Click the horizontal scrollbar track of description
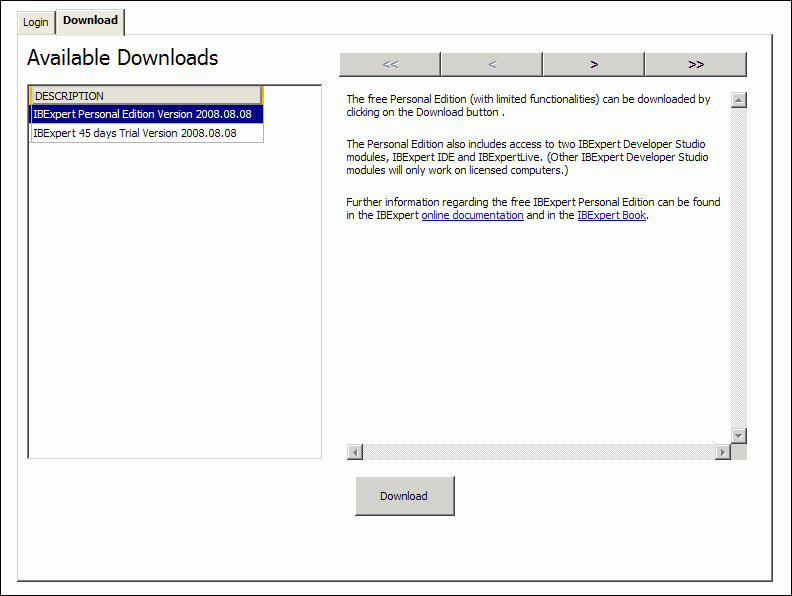Viewport: 792px width, 596px height. pyautogui.click(x=539, y=452)
